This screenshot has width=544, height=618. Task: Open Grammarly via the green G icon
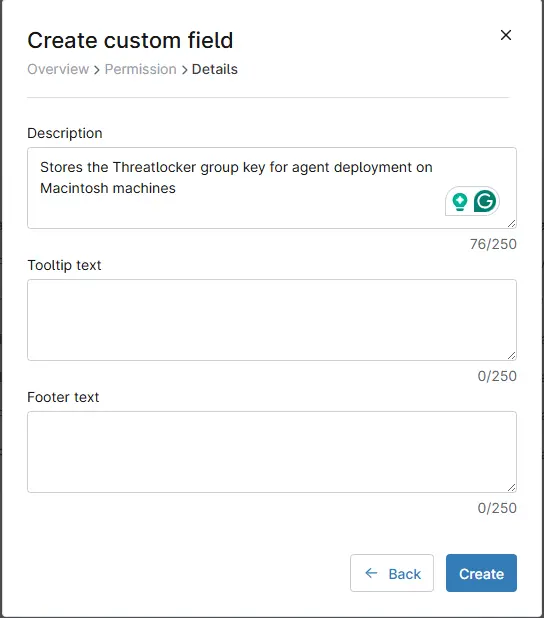pos(485,201)
